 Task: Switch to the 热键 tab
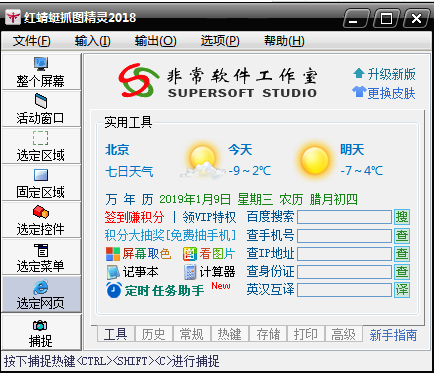coord(229,334)
